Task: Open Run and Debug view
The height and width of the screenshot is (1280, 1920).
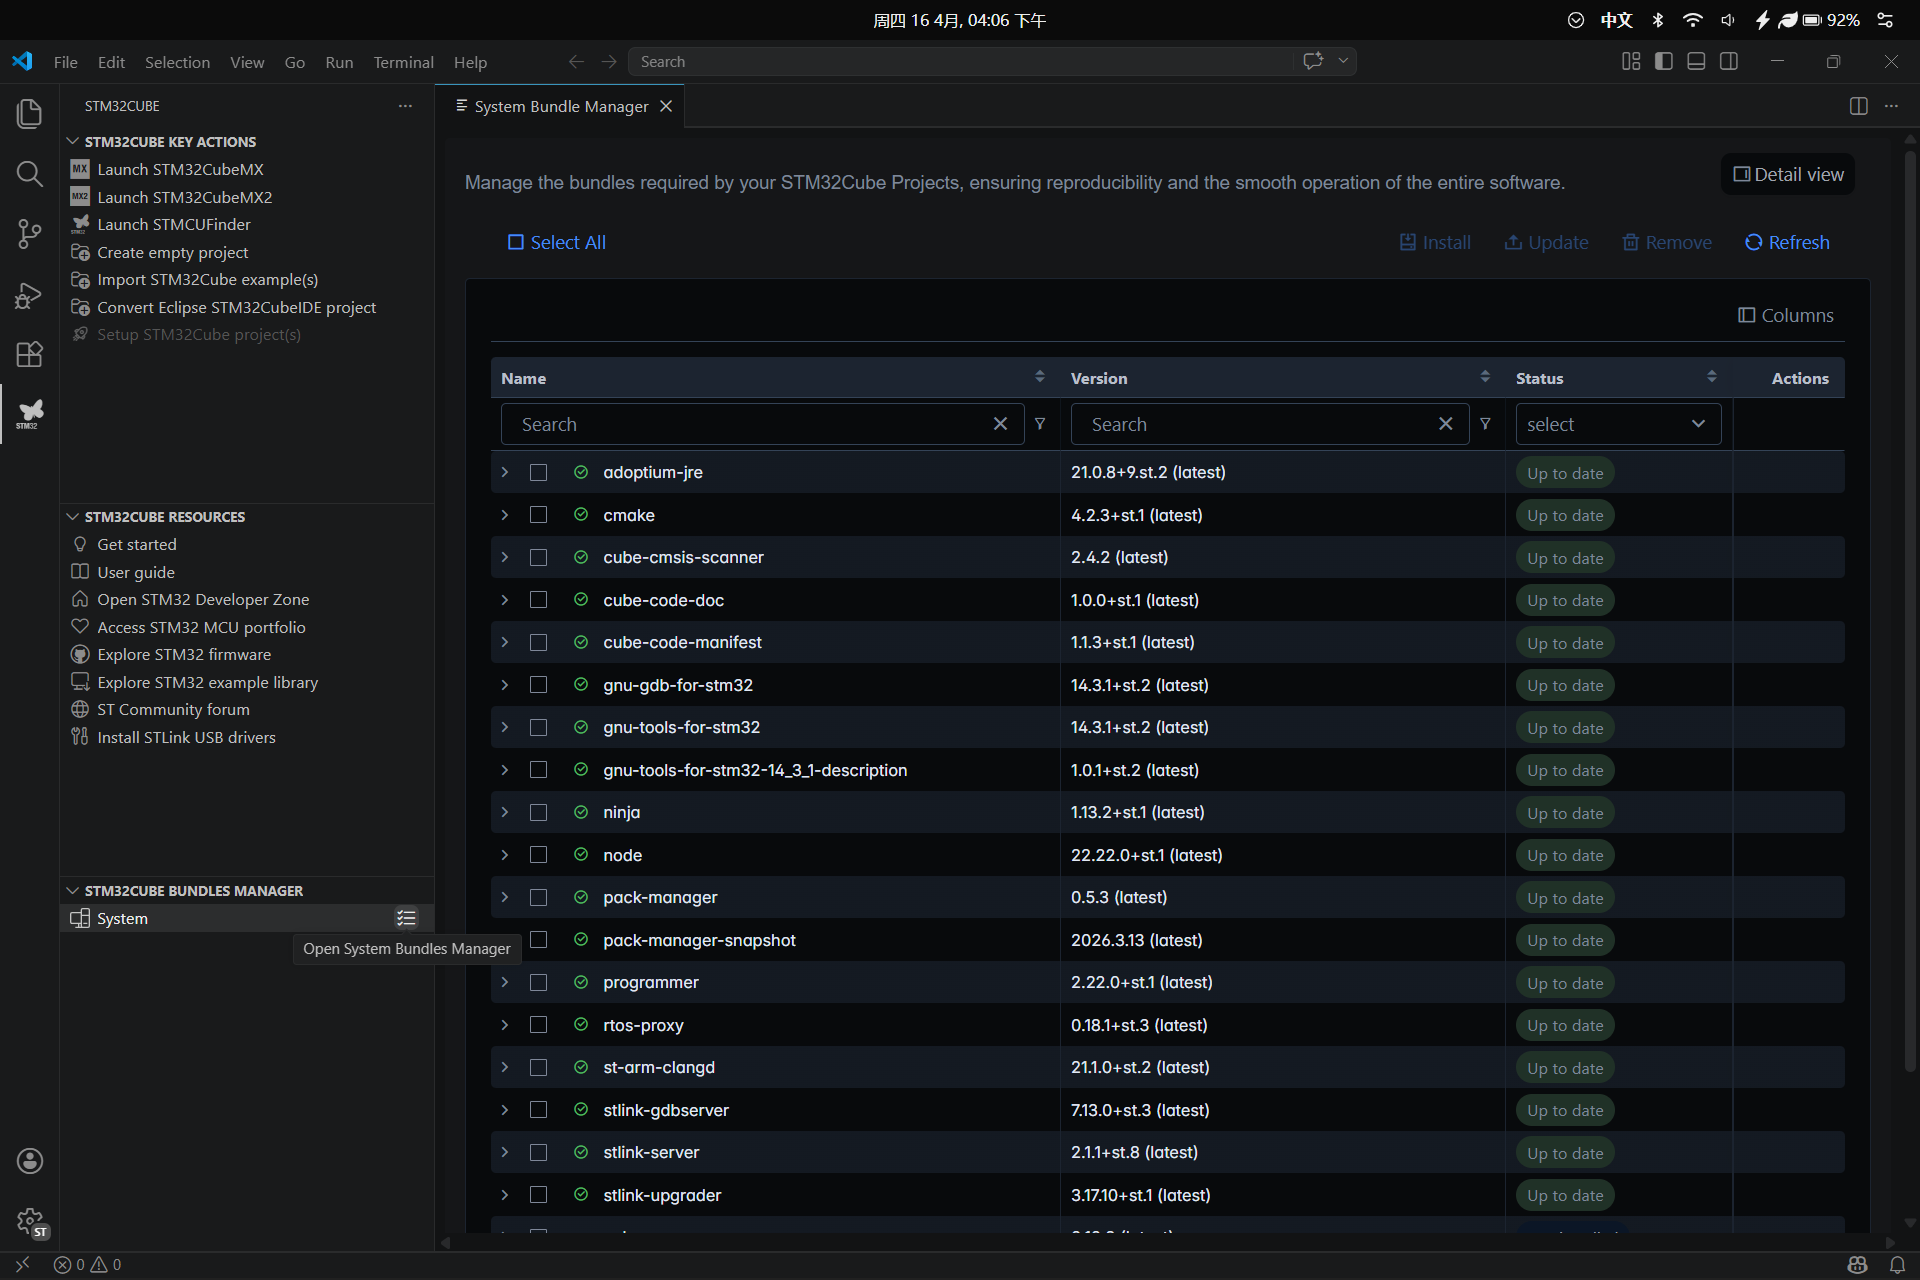Action: coord(29,295)
